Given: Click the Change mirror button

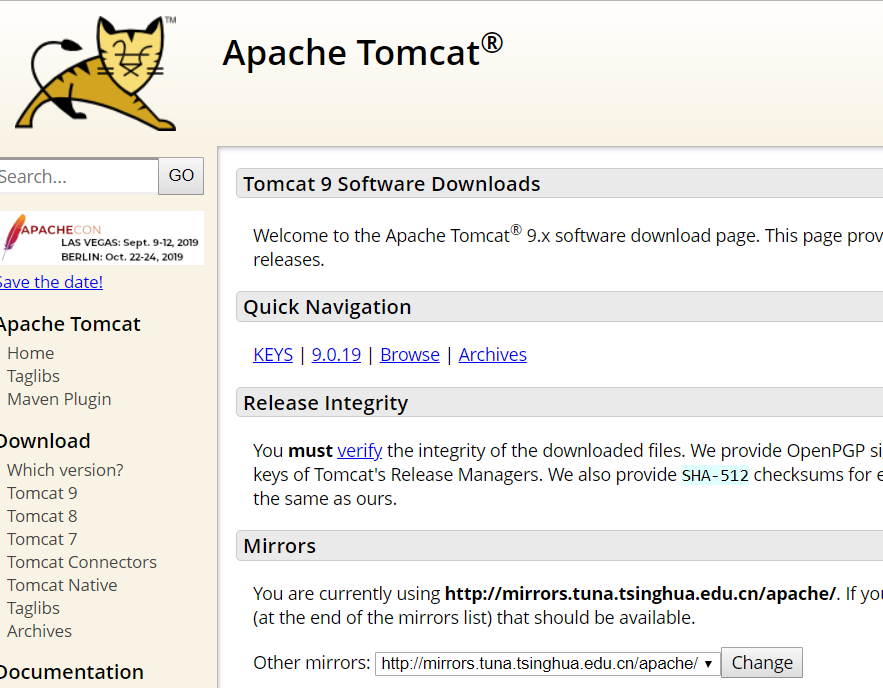Looking at the screenshot, I should point(762,663).
